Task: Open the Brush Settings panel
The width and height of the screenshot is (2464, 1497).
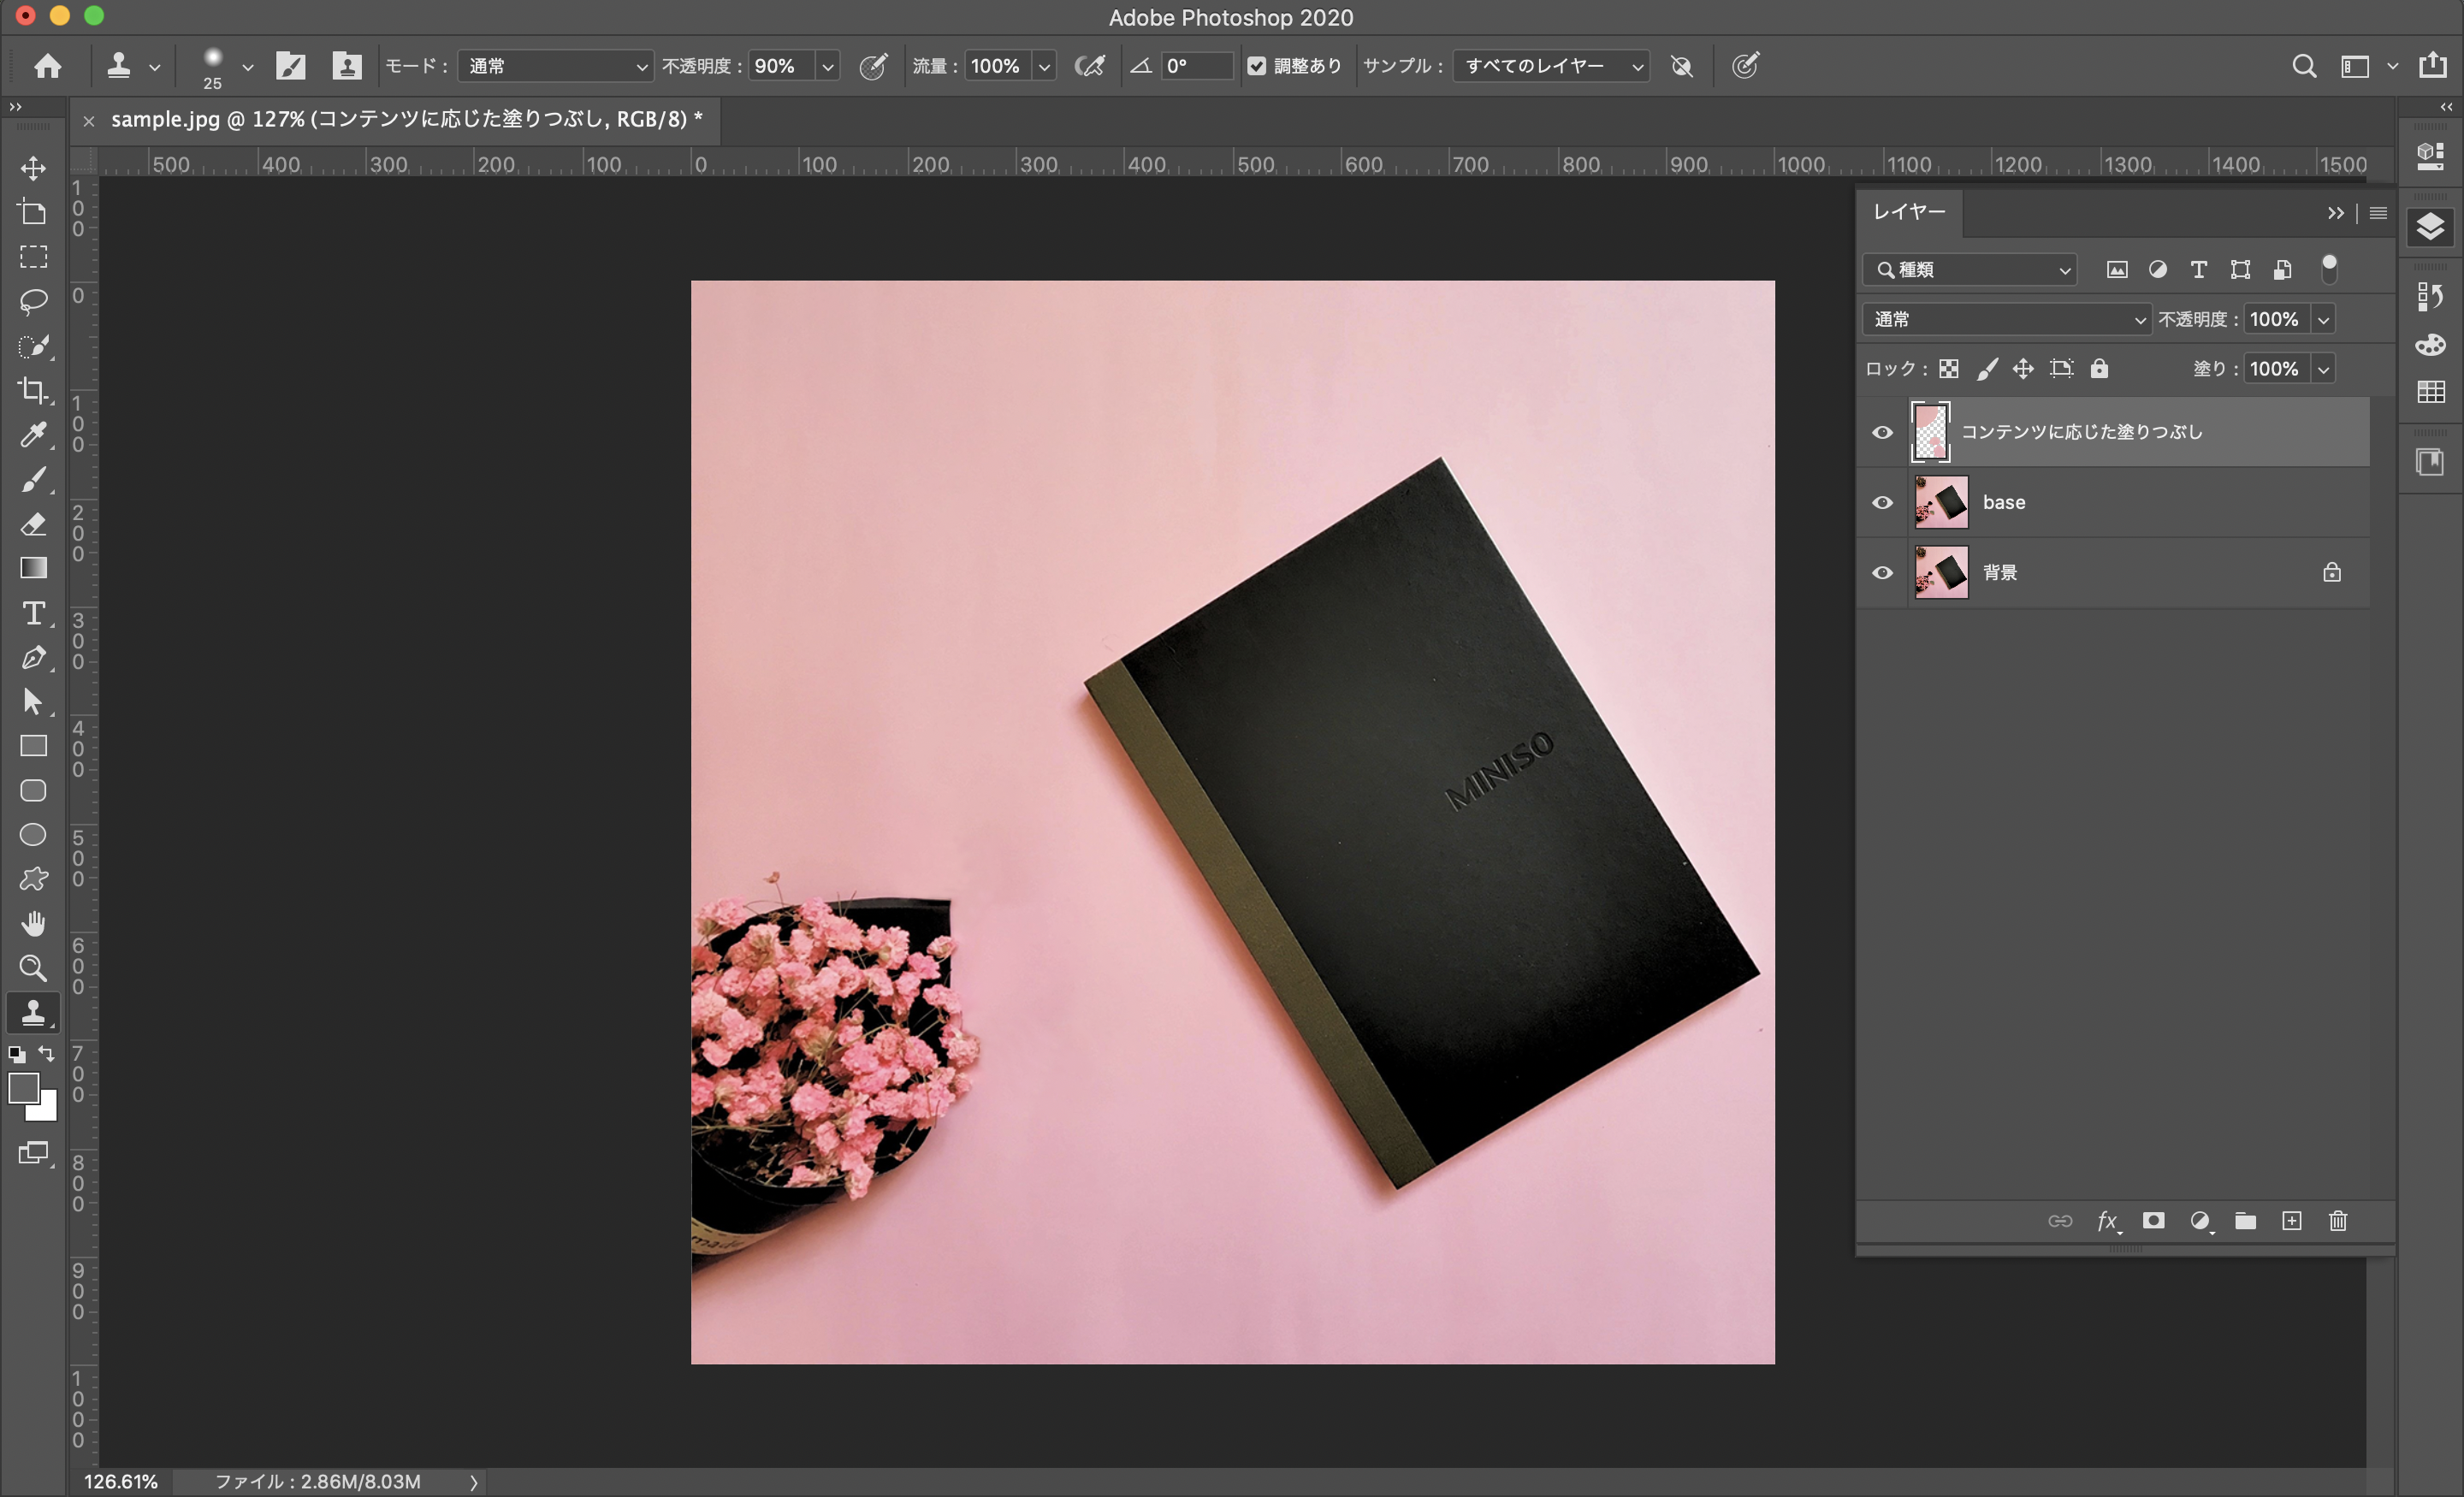Action: [291, 66]
